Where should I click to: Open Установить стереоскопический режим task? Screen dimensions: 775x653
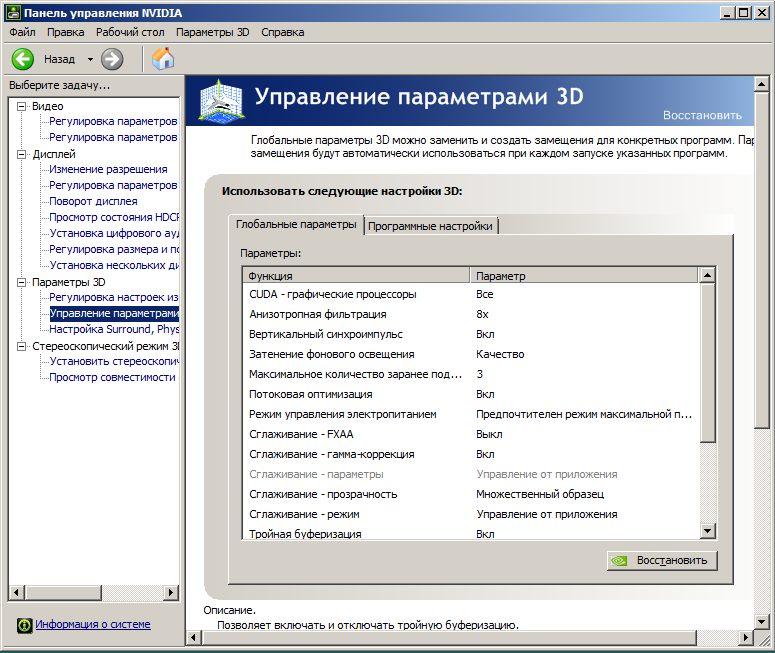click(114, 361)
